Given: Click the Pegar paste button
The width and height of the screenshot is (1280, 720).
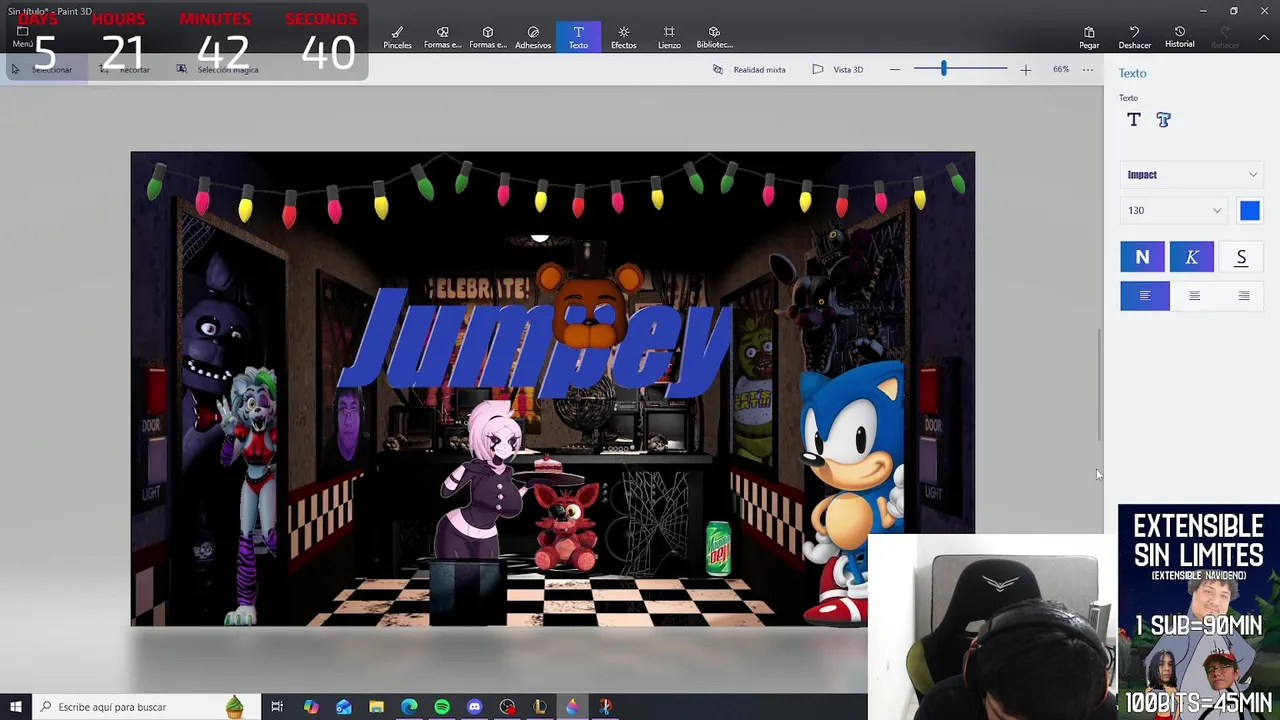Looking at the screenshot, I should (x=1089, y=37).
